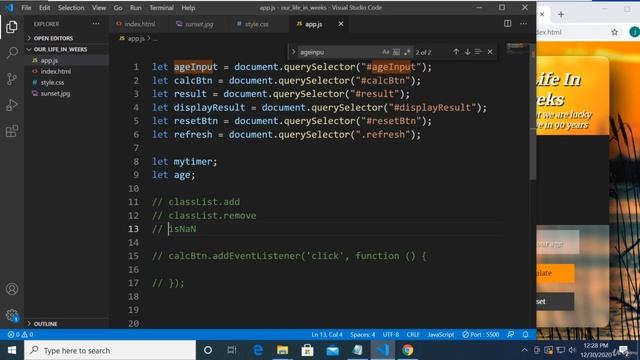
Task: Switch to index.html editor tab
Action: 139,24
